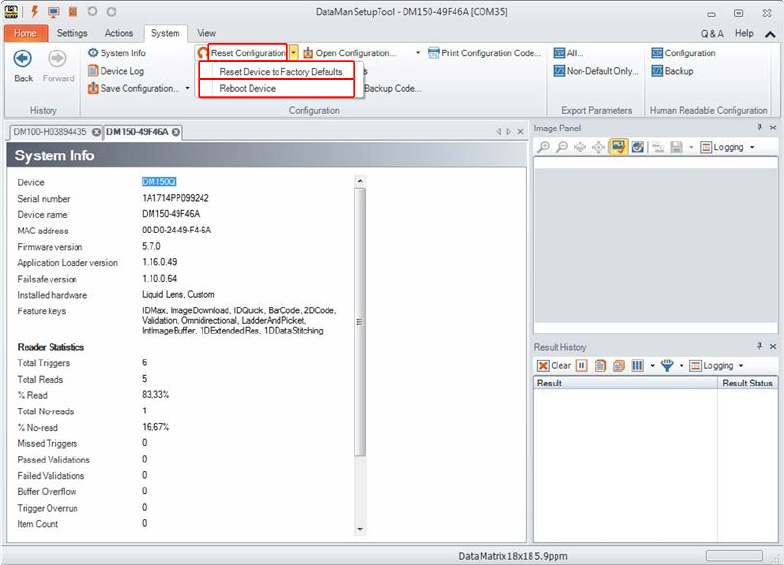Switch to the Settings ribbon tab
The width and height of the screenshot is (784, 565).
click(72, 33)
